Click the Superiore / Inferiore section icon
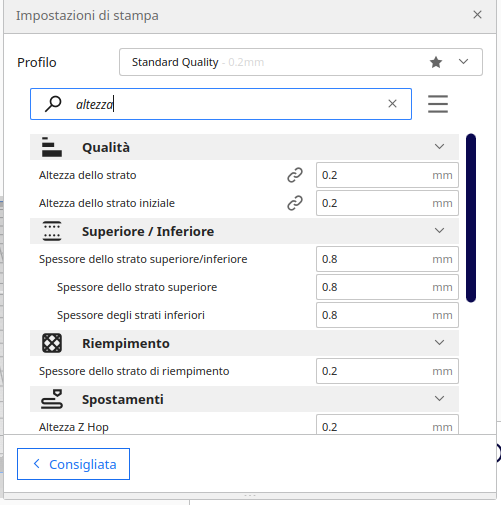The image size is (501, 505). pyautogui.click(x=52, y=231)
